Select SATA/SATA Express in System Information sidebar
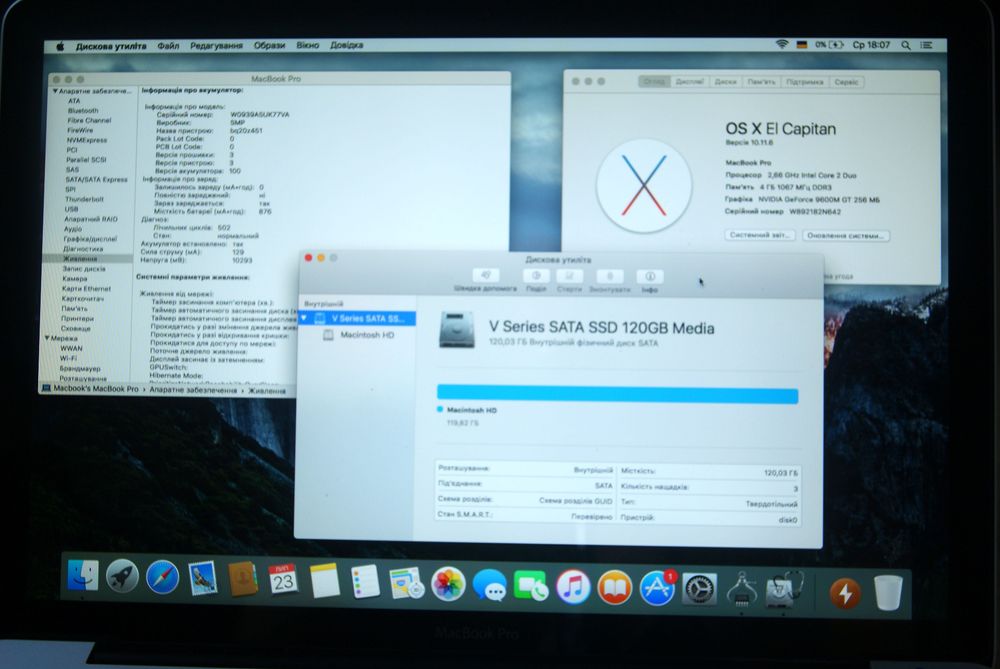Viewport: 1000px width, 669px height. (x=96, y=179)
